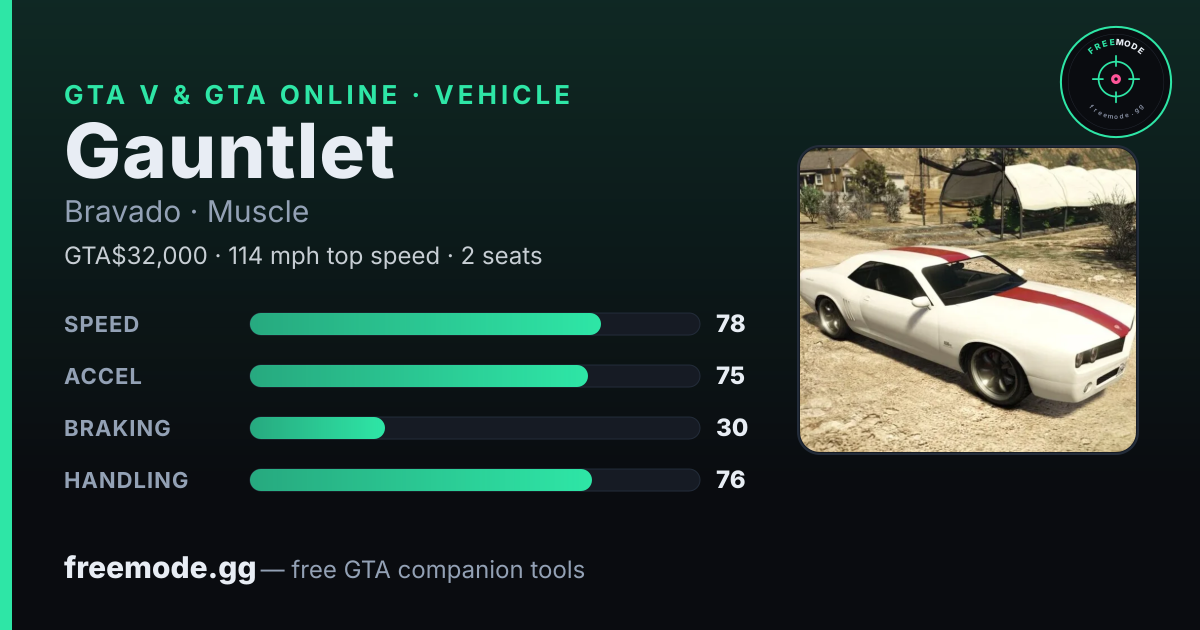
Task: Click the ACCEL stat bar
Action: tap(474, 376)
